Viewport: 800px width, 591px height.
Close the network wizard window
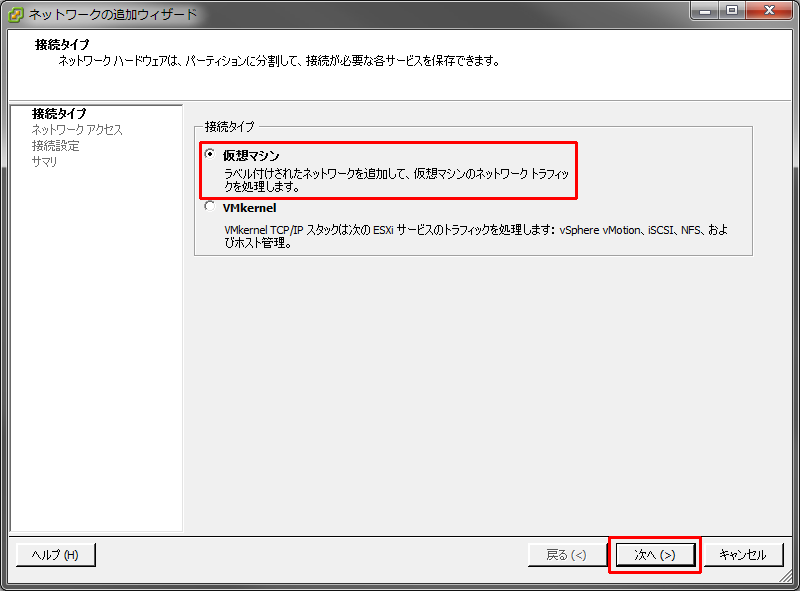[x=769, y=10]
